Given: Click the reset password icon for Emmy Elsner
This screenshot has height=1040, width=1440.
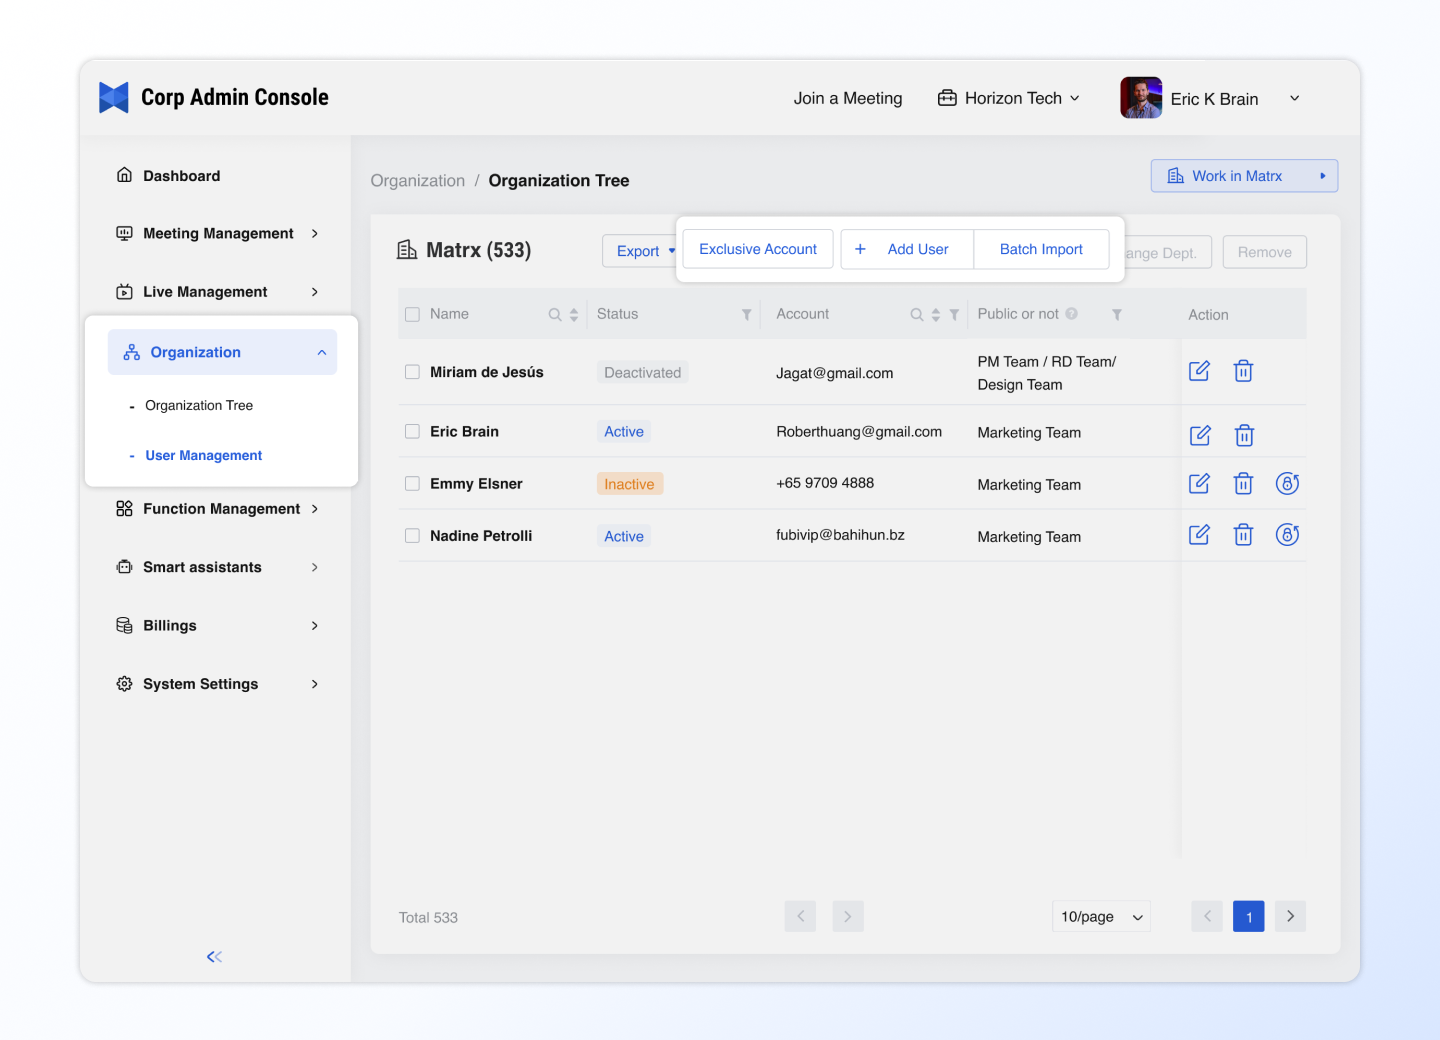Looking at the screenshot, I should [x=1287, y=484].
